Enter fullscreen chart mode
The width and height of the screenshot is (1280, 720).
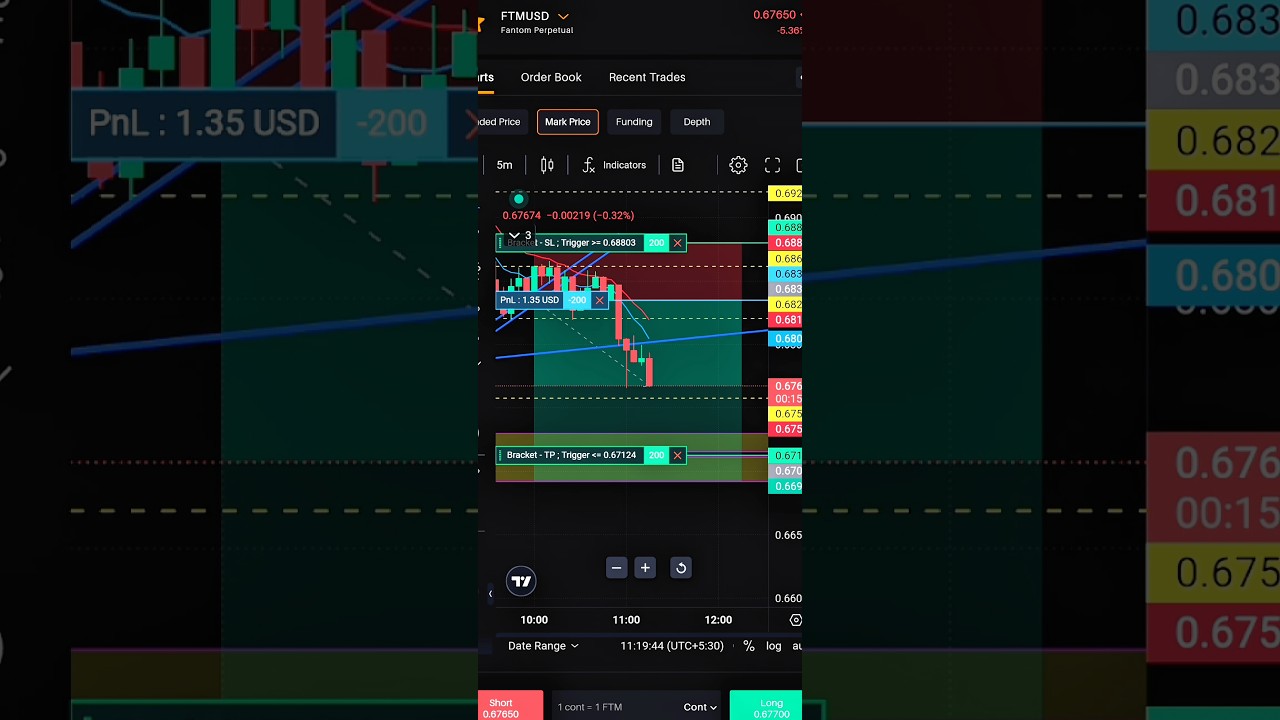[x=772, y=165]
